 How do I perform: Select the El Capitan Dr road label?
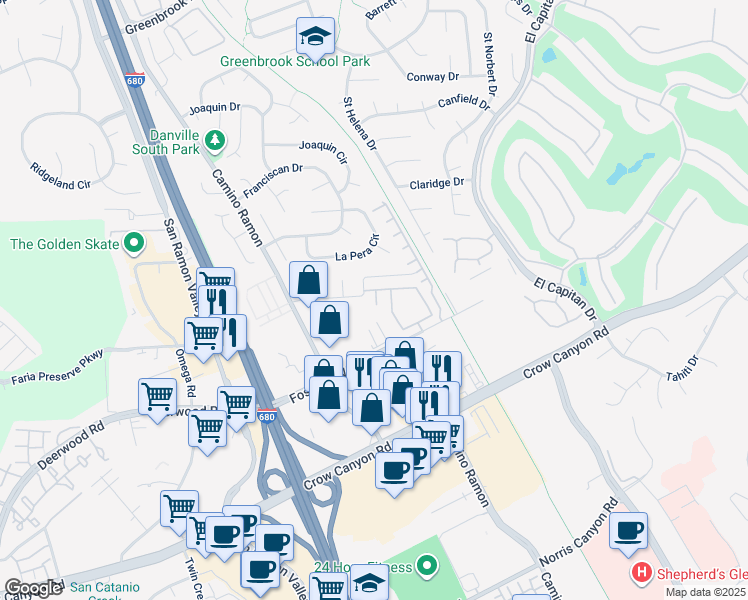coord(565,299)
